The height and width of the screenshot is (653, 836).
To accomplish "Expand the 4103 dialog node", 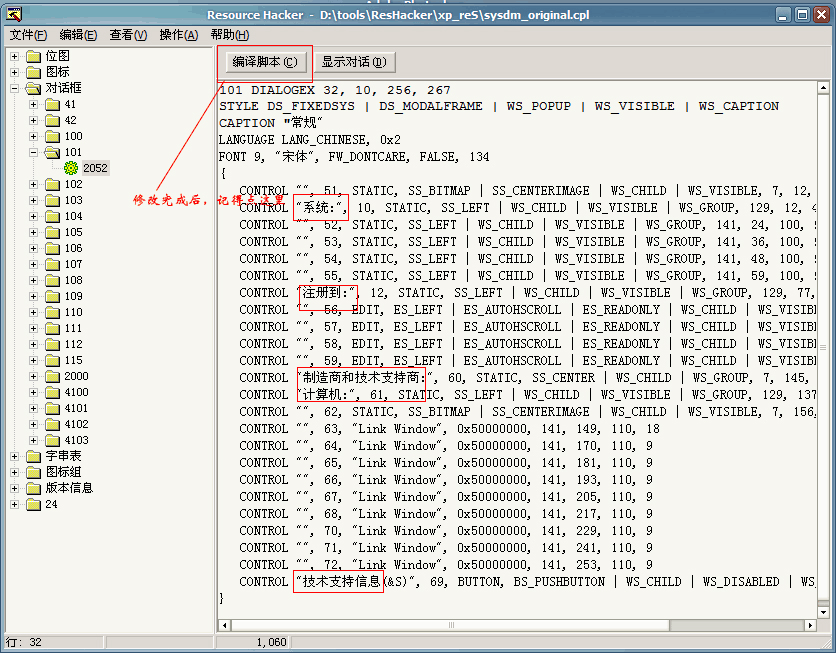I will click(x=34, y=440).
